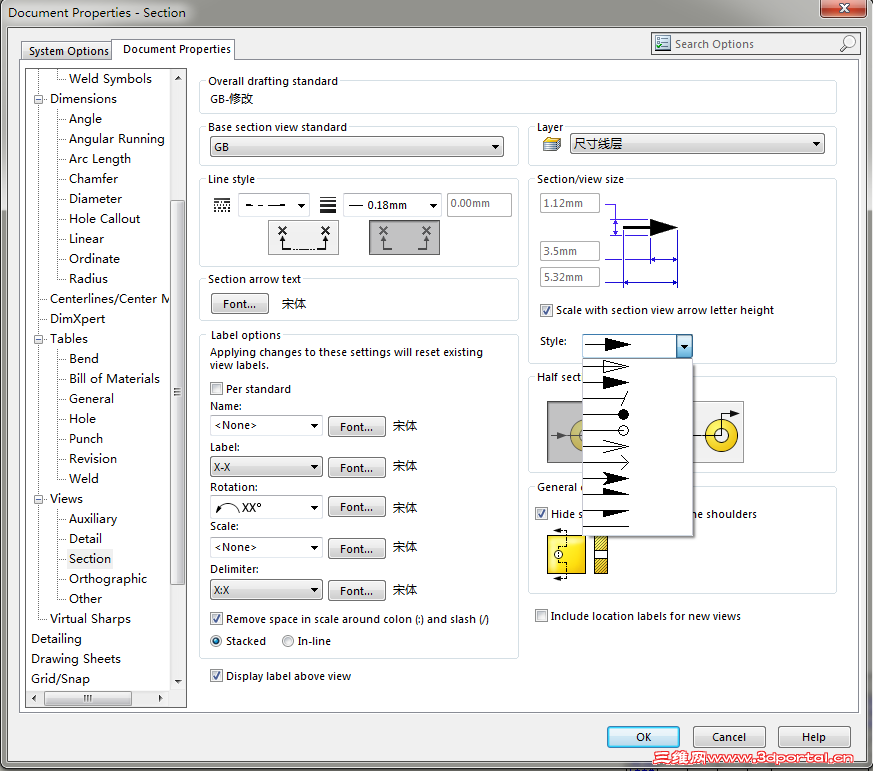This screenshot has height=771, width=873.
Task: Open Drawing Sheets settings
Action: point(76,659)
